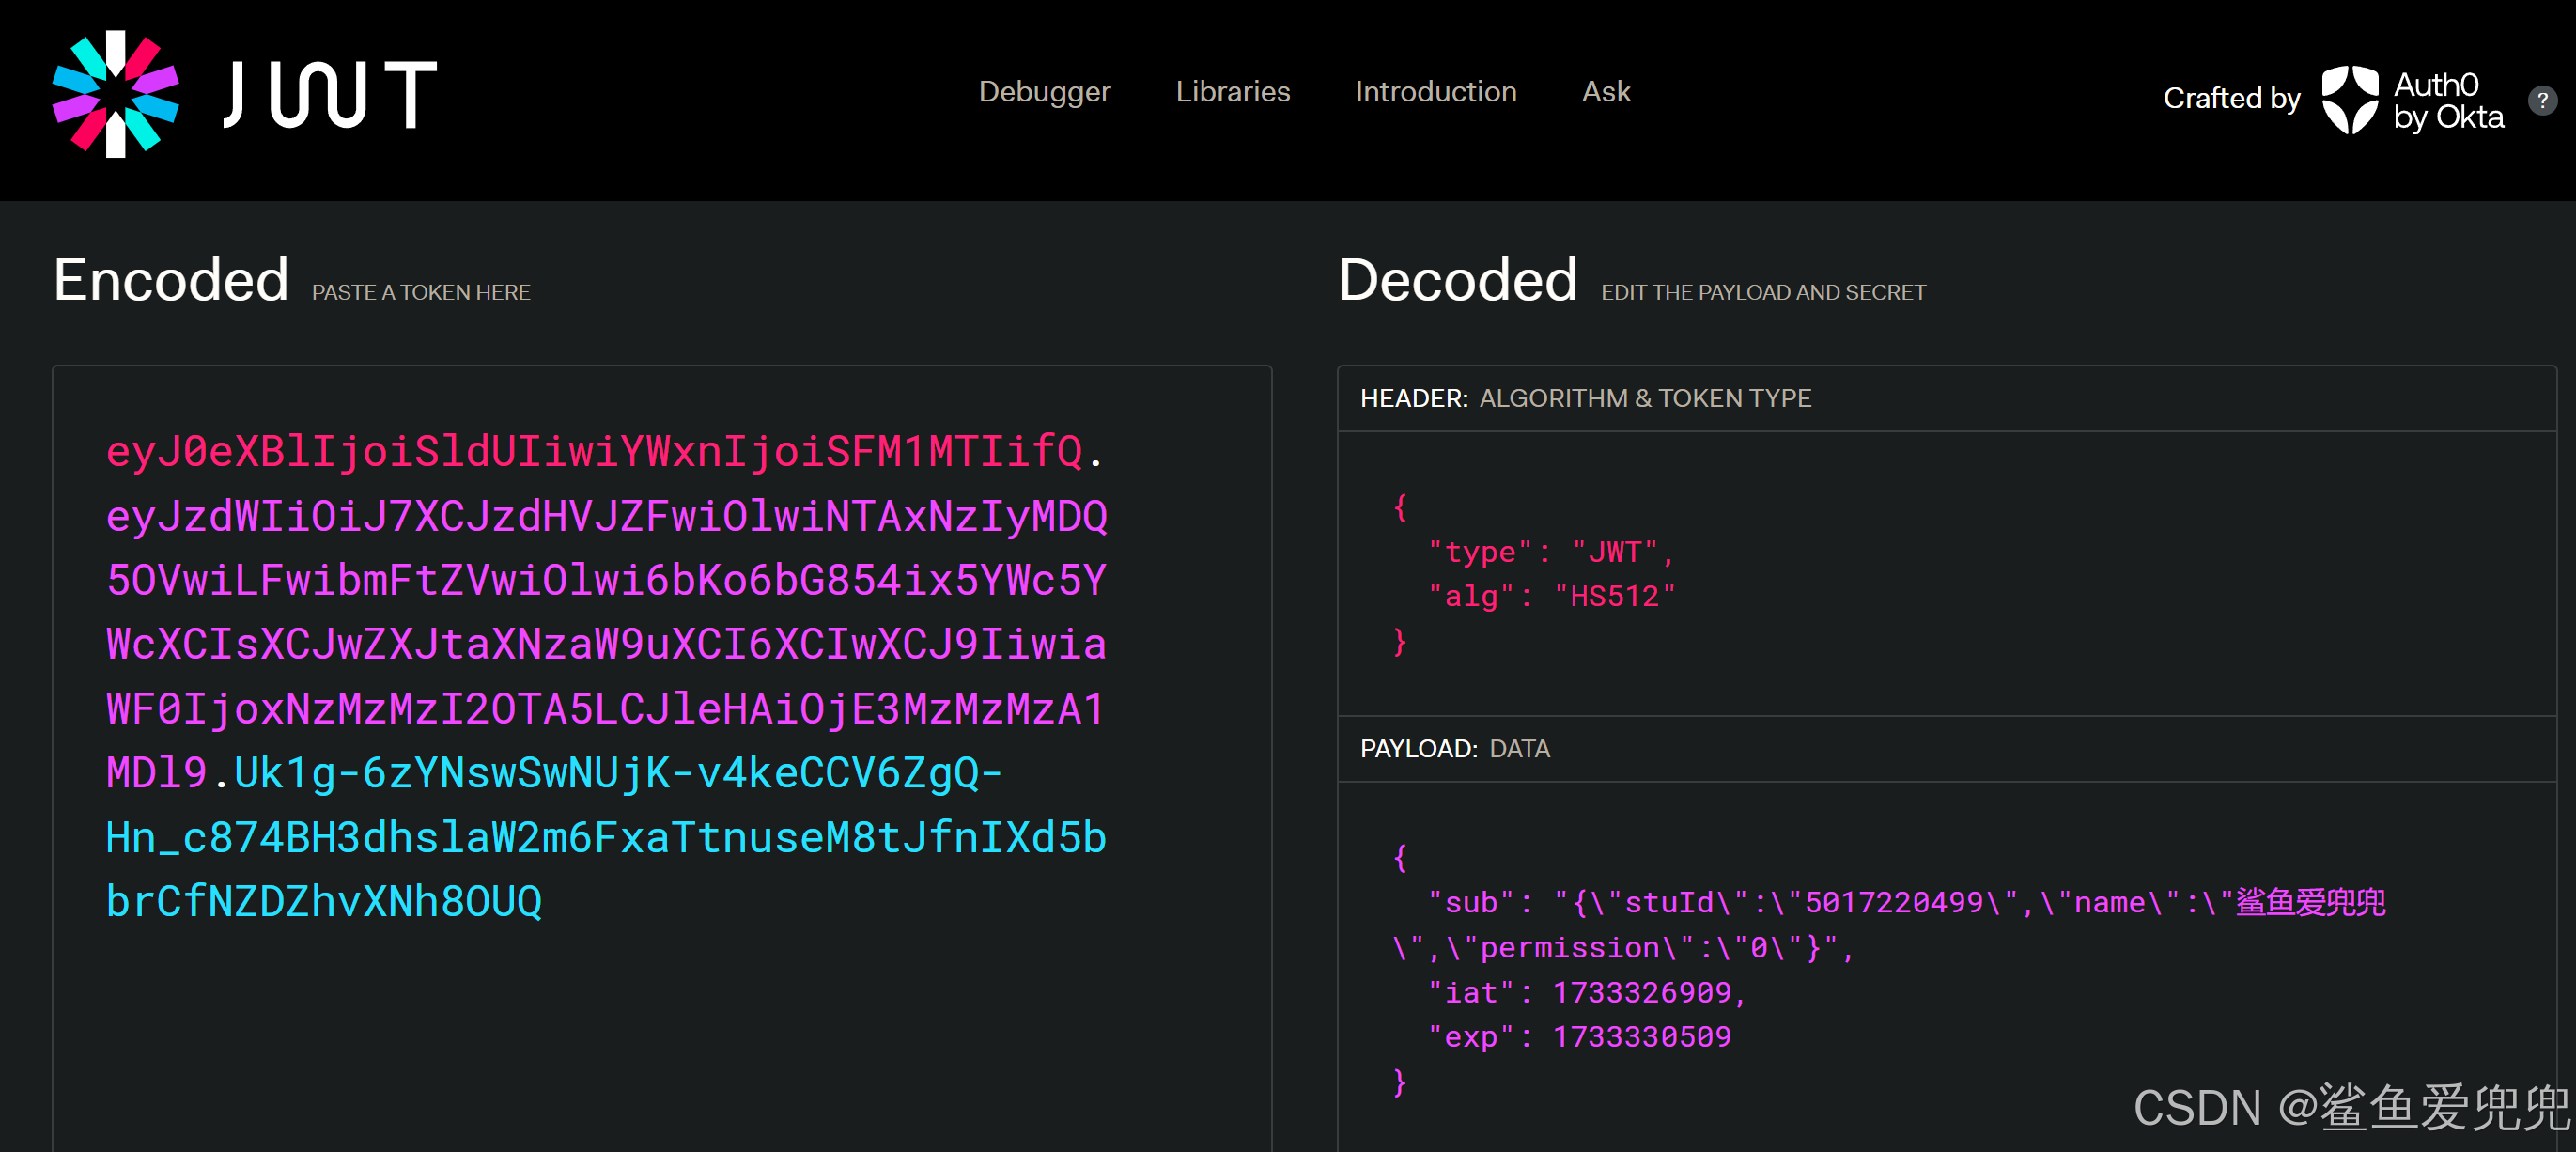This screenshot has height=1152, width=2576.
Task: Click the "sub" line in payload editor
Action: 1907,902
